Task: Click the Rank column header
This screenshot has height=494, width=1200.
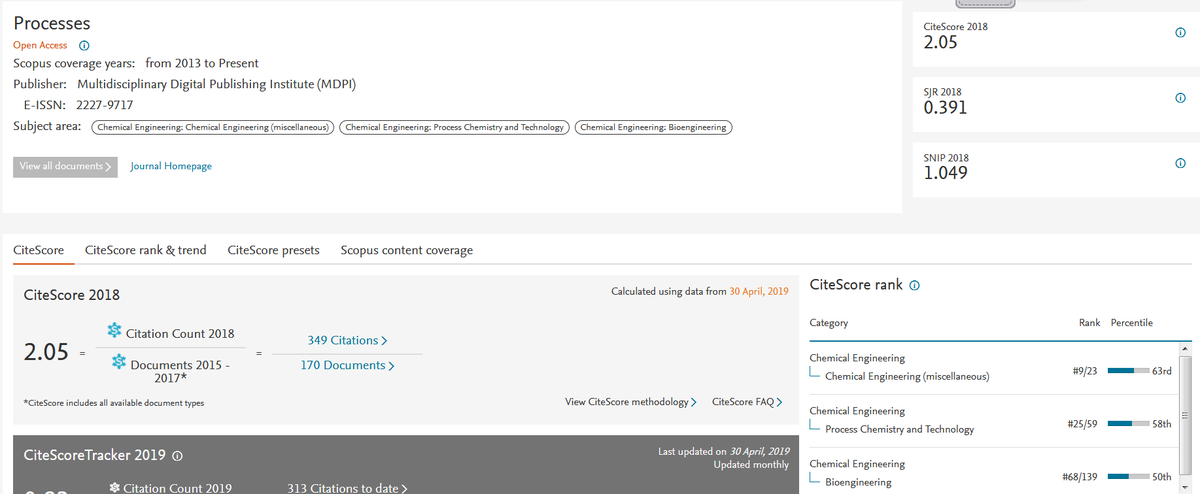Action: click(x=1089, y=323)
